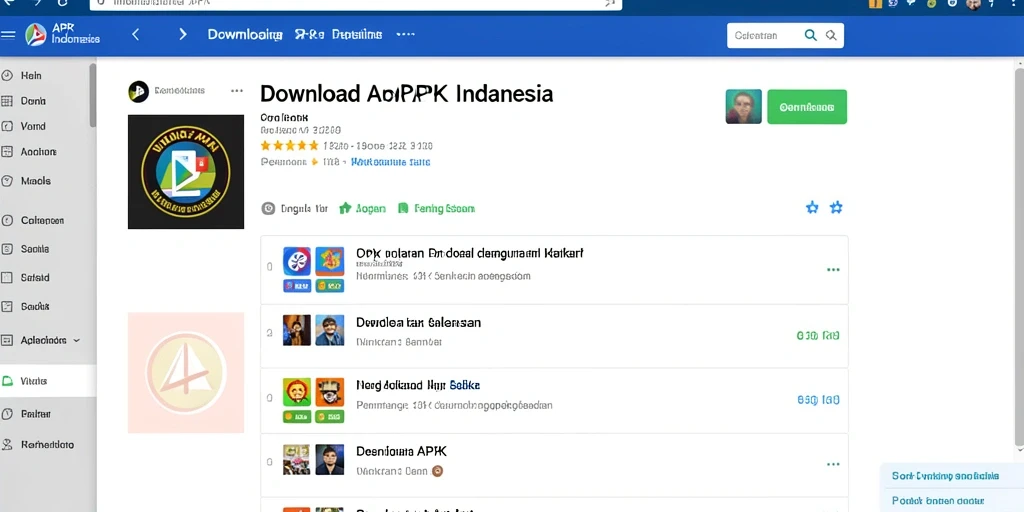The width and height of the screenshot is (1024, 512).
Task: Select the Vomd sidebar item
Action: tap(33, 126)
